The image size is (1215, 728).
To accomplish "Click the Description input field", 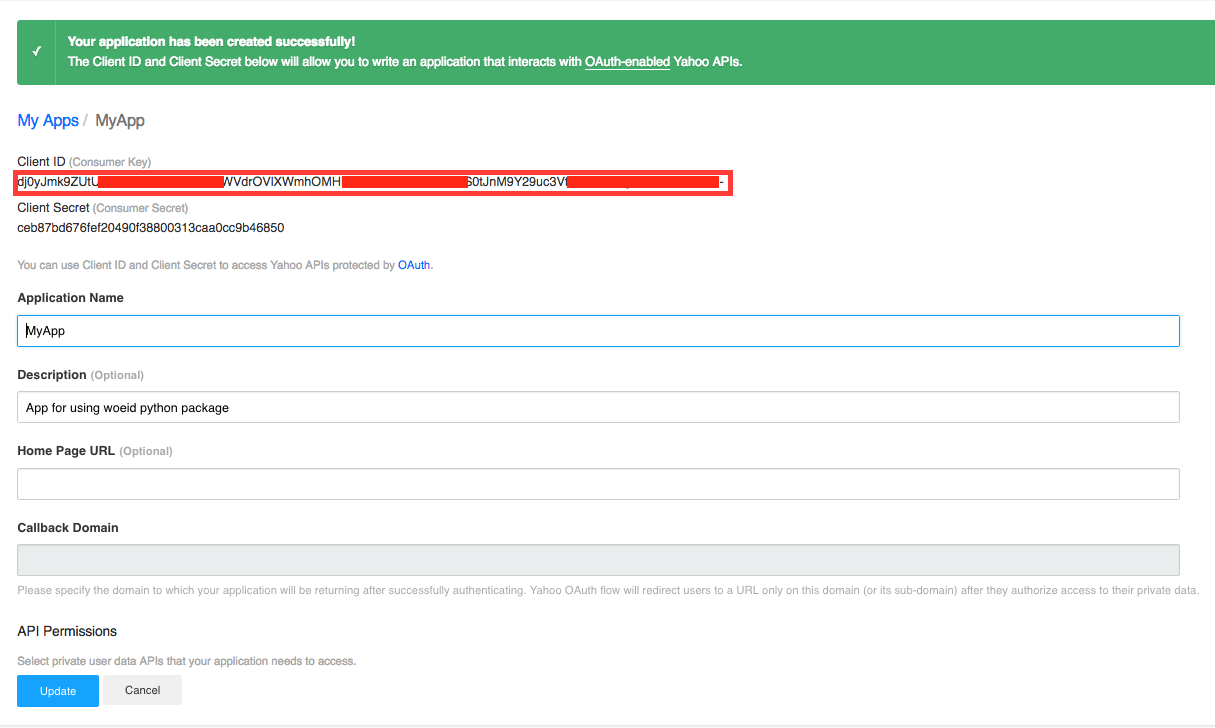I will 598,407.
